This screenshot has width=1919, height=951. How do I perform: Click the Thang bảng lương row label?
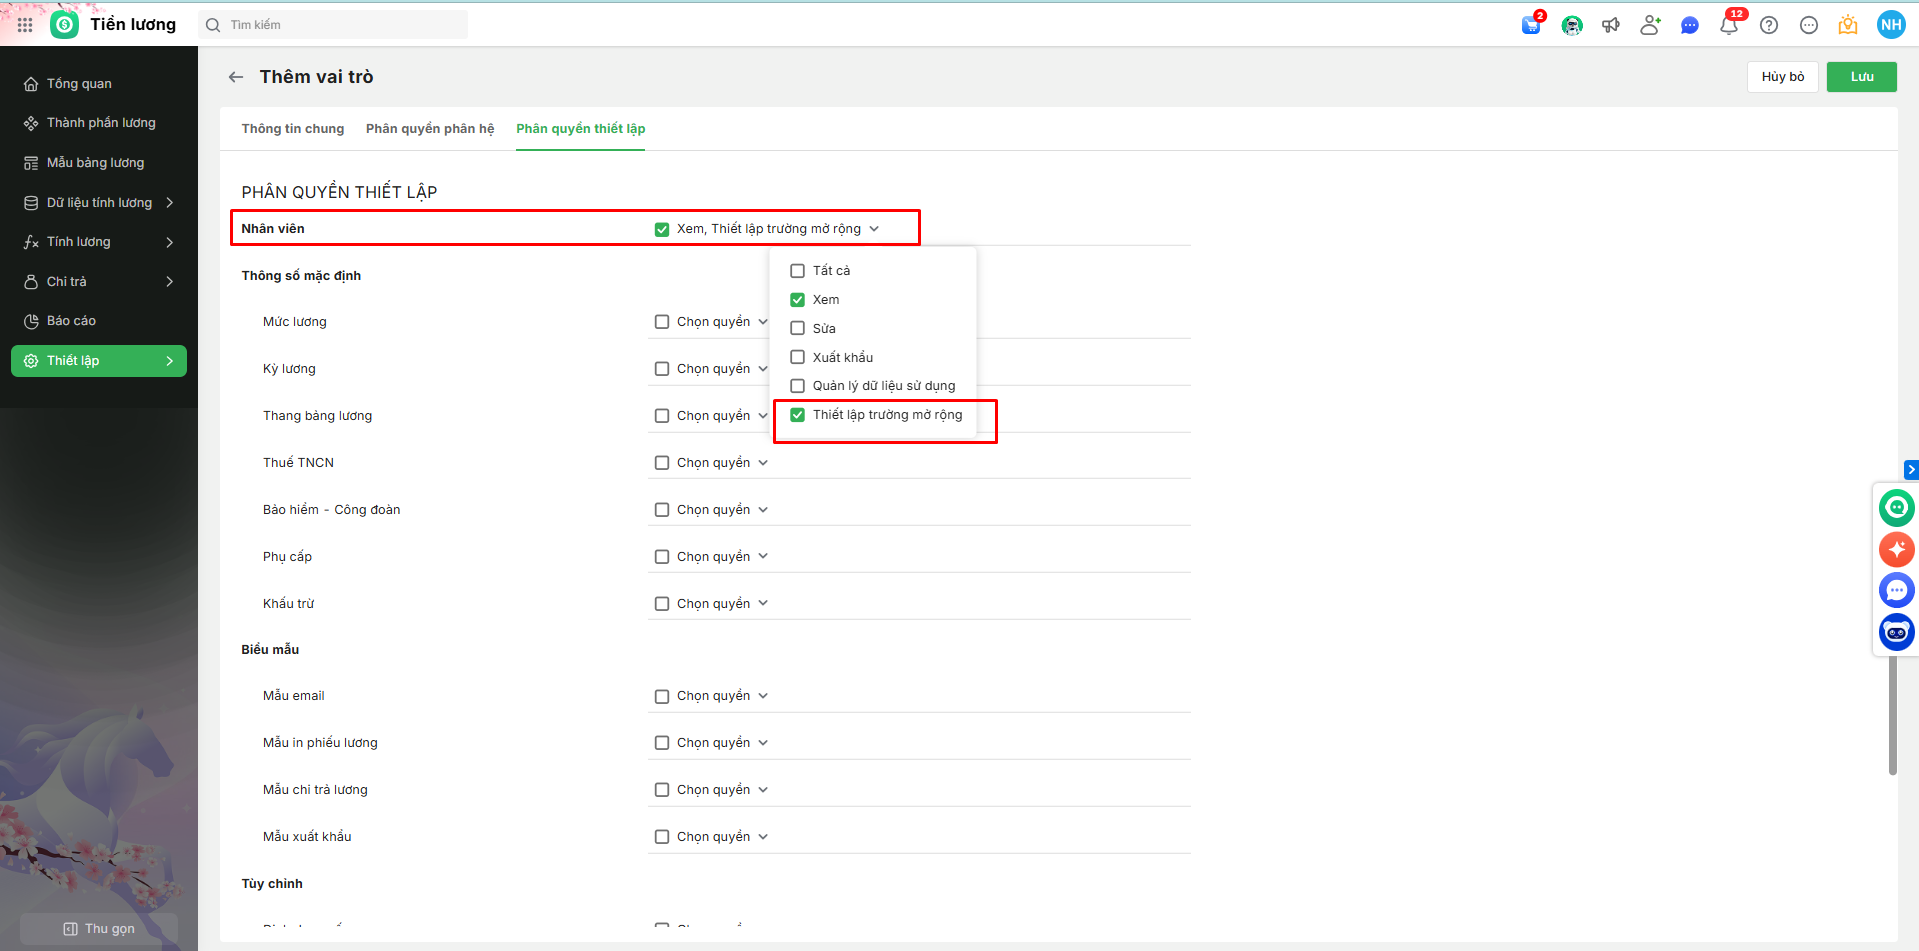(317, 416)
